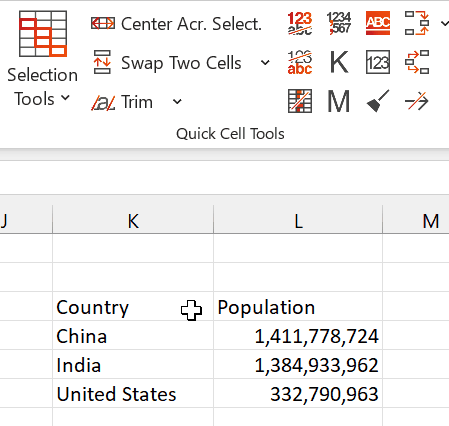This screenshot has width=449, height=426.
Task: Expand the Trim dropdown arrow
Action: pyautogui.click(x=177, y=102)
